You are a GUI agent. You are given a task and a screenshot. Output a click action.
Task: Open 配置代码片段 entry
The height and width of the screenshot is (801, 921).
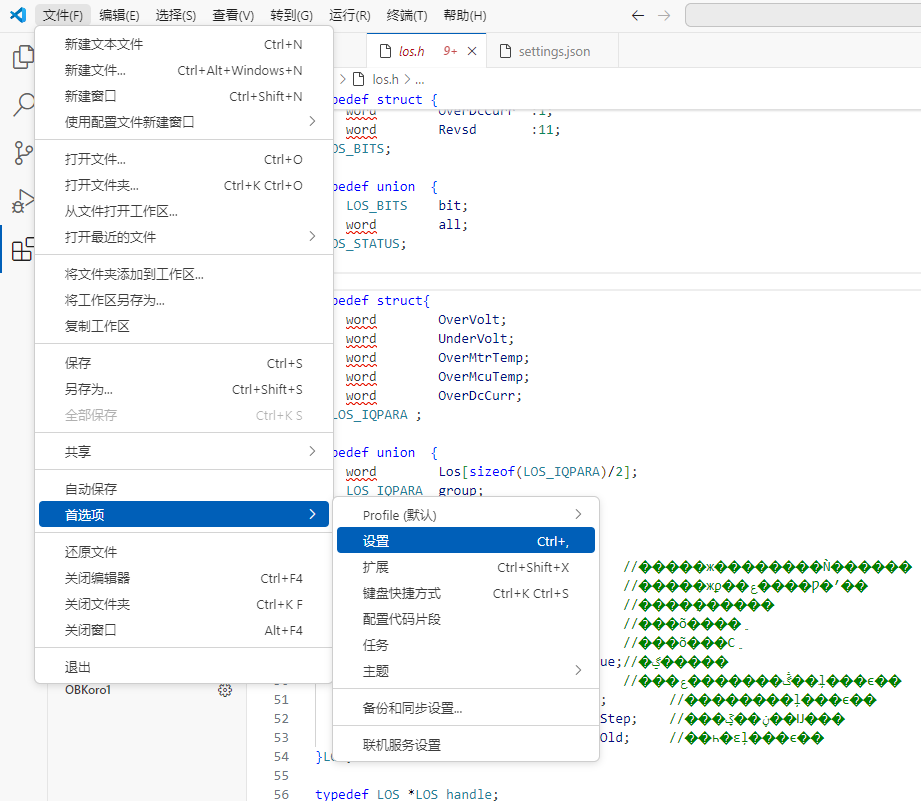466,619
